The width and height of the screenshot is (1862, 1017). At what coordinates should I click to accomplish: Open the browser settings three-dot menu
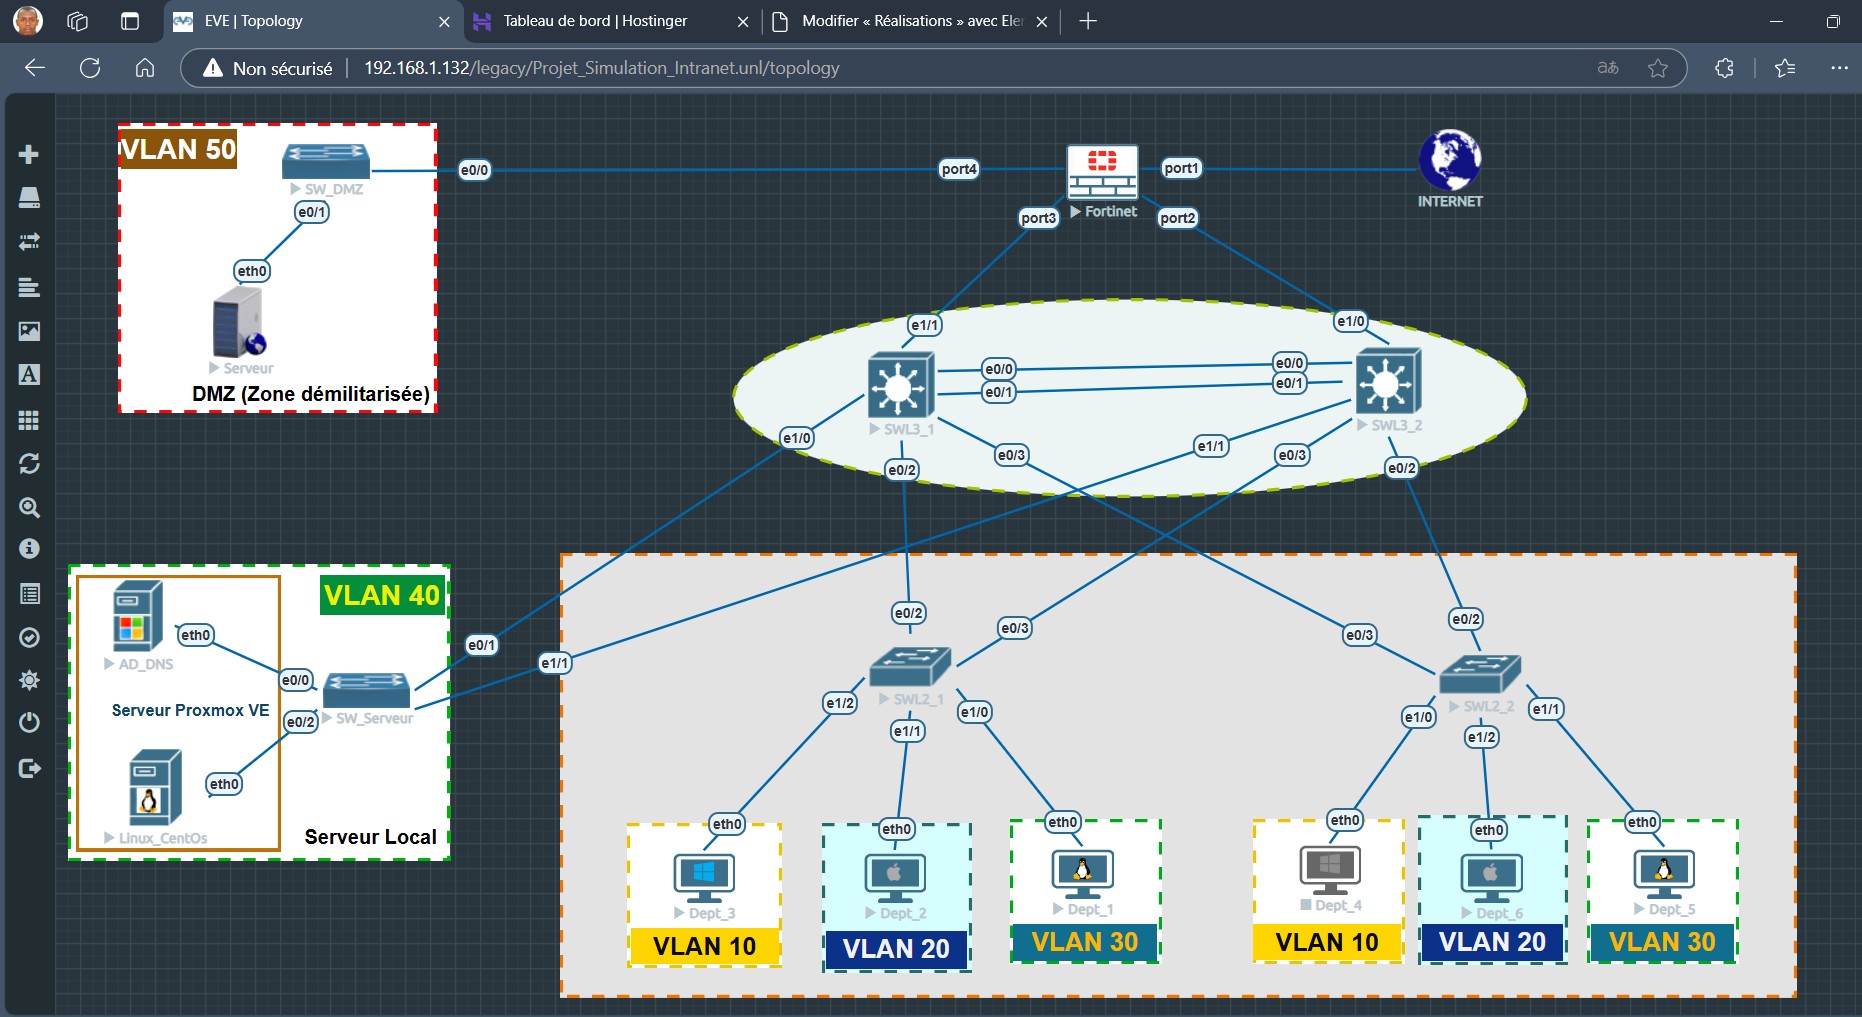pyautogui.click(x=1838, y=68)
